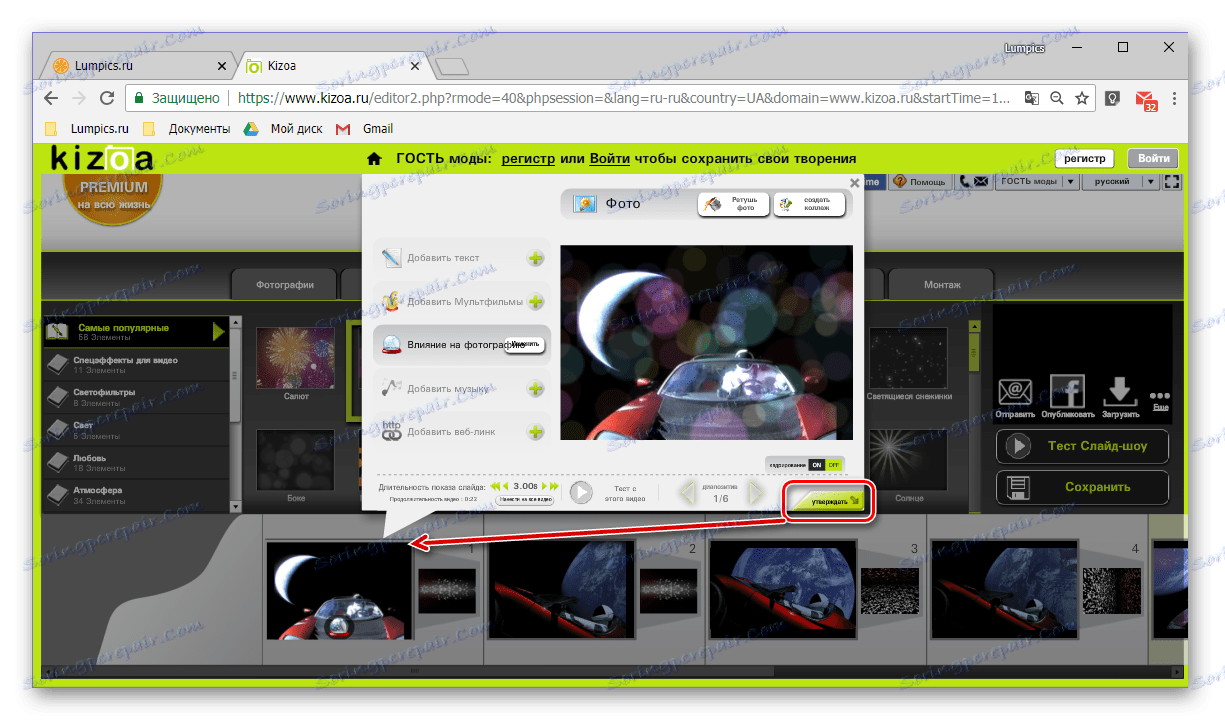Go to the next slide arrow

point(757,492)
